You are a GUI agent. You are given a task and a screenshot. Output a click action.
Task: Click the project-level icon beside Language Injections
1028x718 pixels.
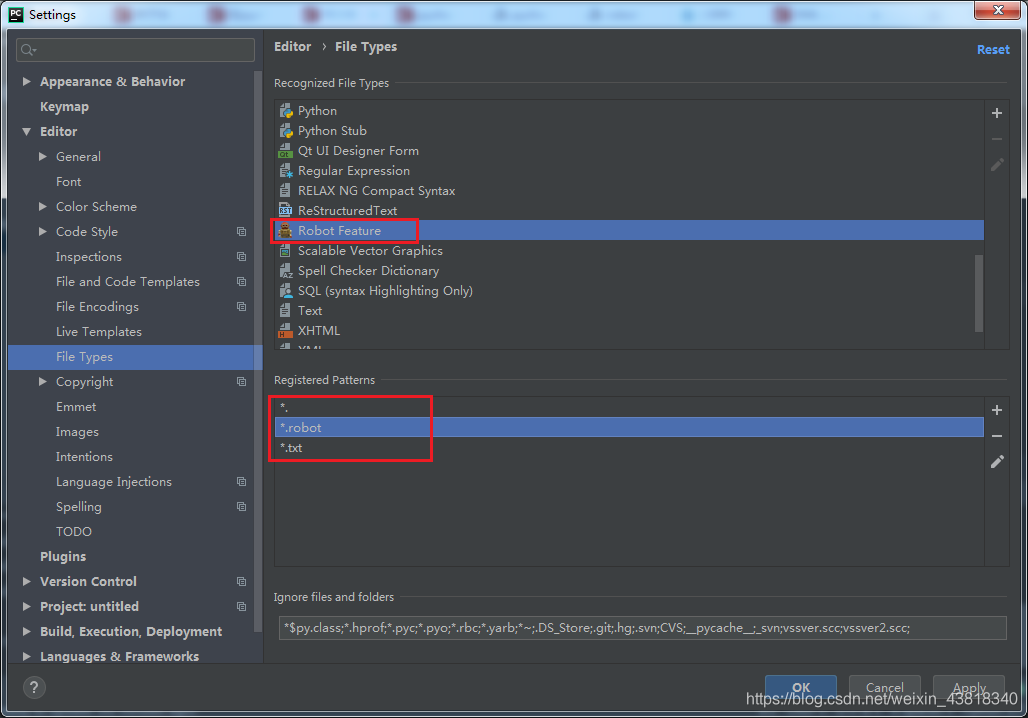point(241,482)
